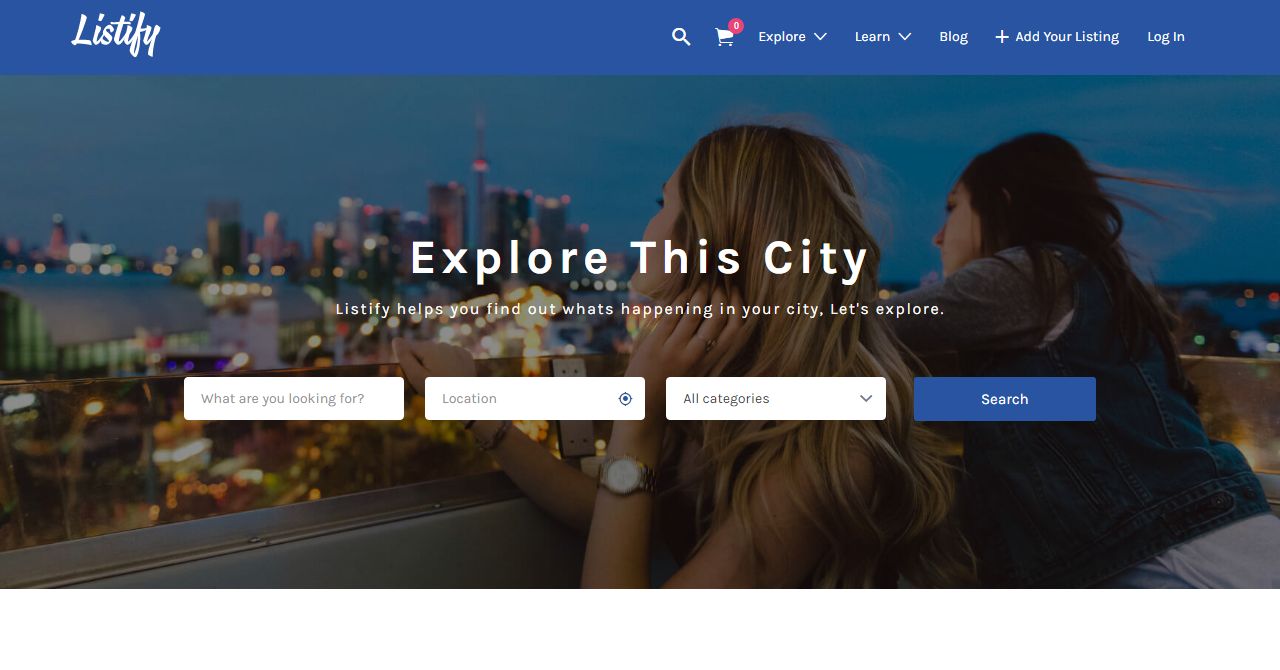Open the Learn menu
The width and height of the screenshot is (1280, 670).
coord(872,37)
